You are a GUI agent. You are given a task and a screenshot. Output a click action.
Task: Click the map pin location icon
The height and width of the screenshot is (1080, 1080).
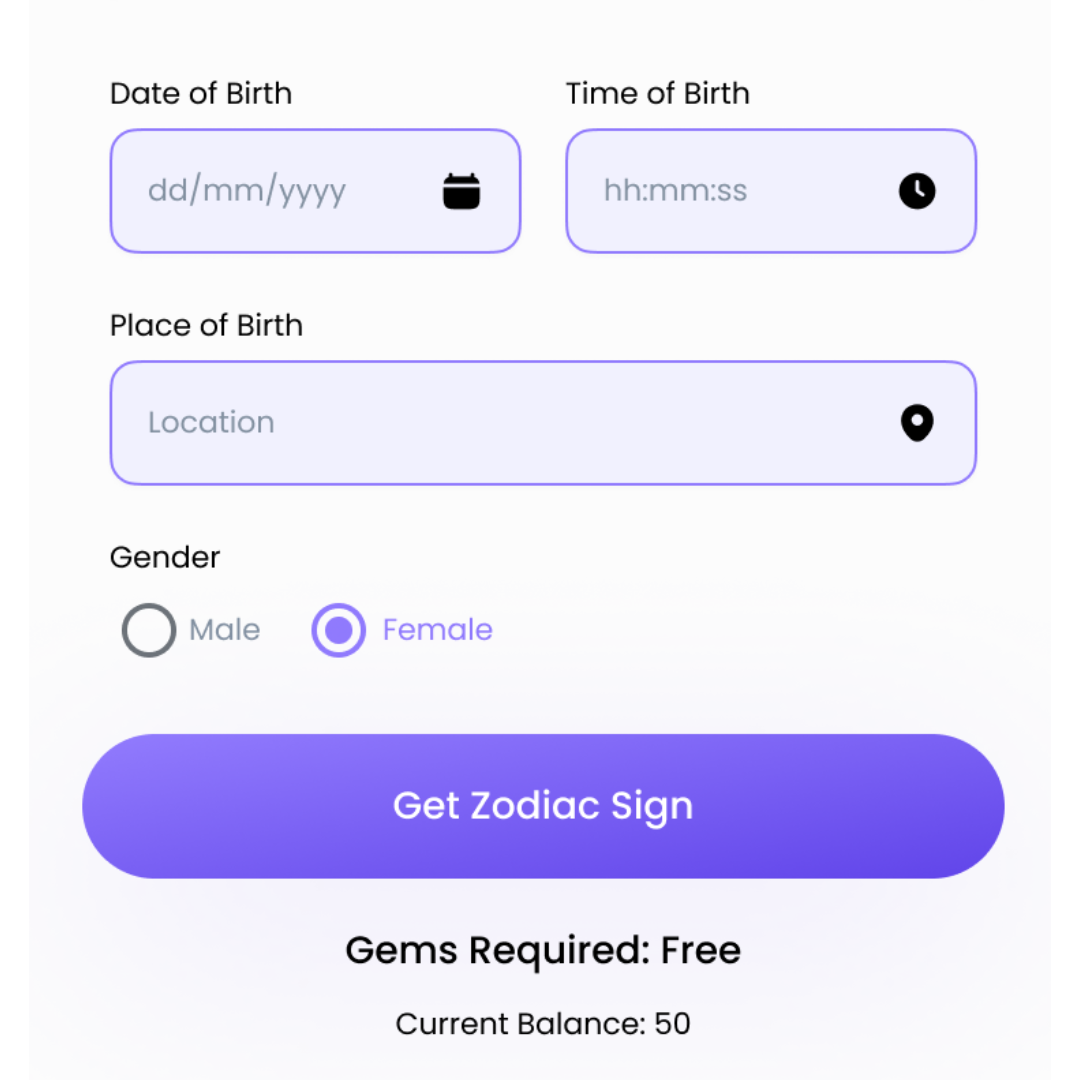[x=916, y=423]
